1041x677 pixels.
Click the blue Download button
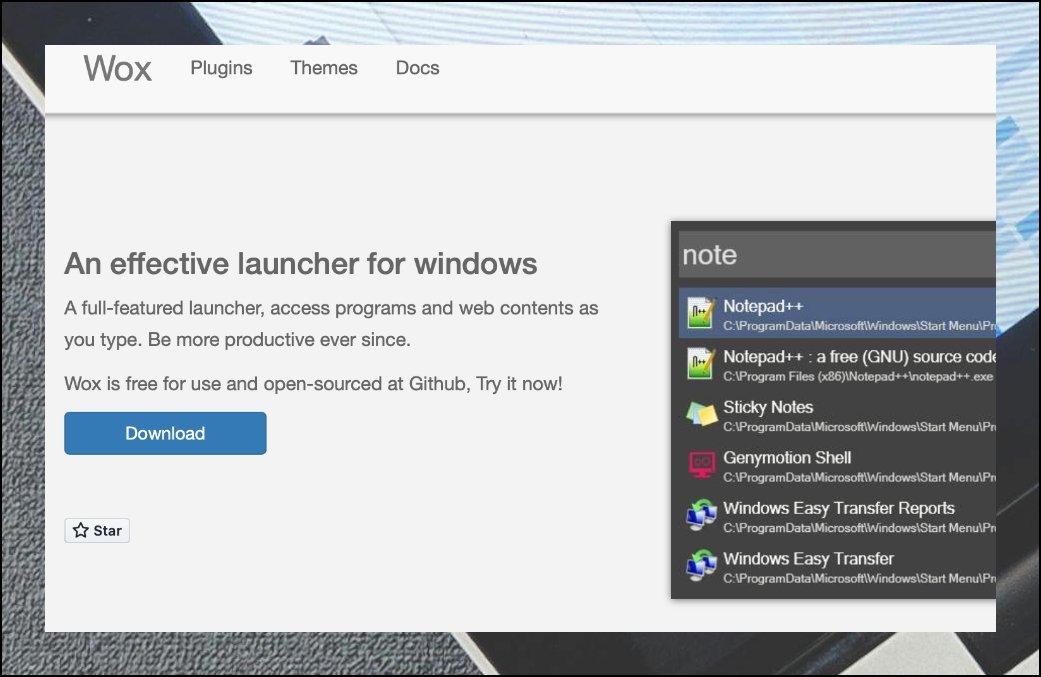[x=165, y=433]
